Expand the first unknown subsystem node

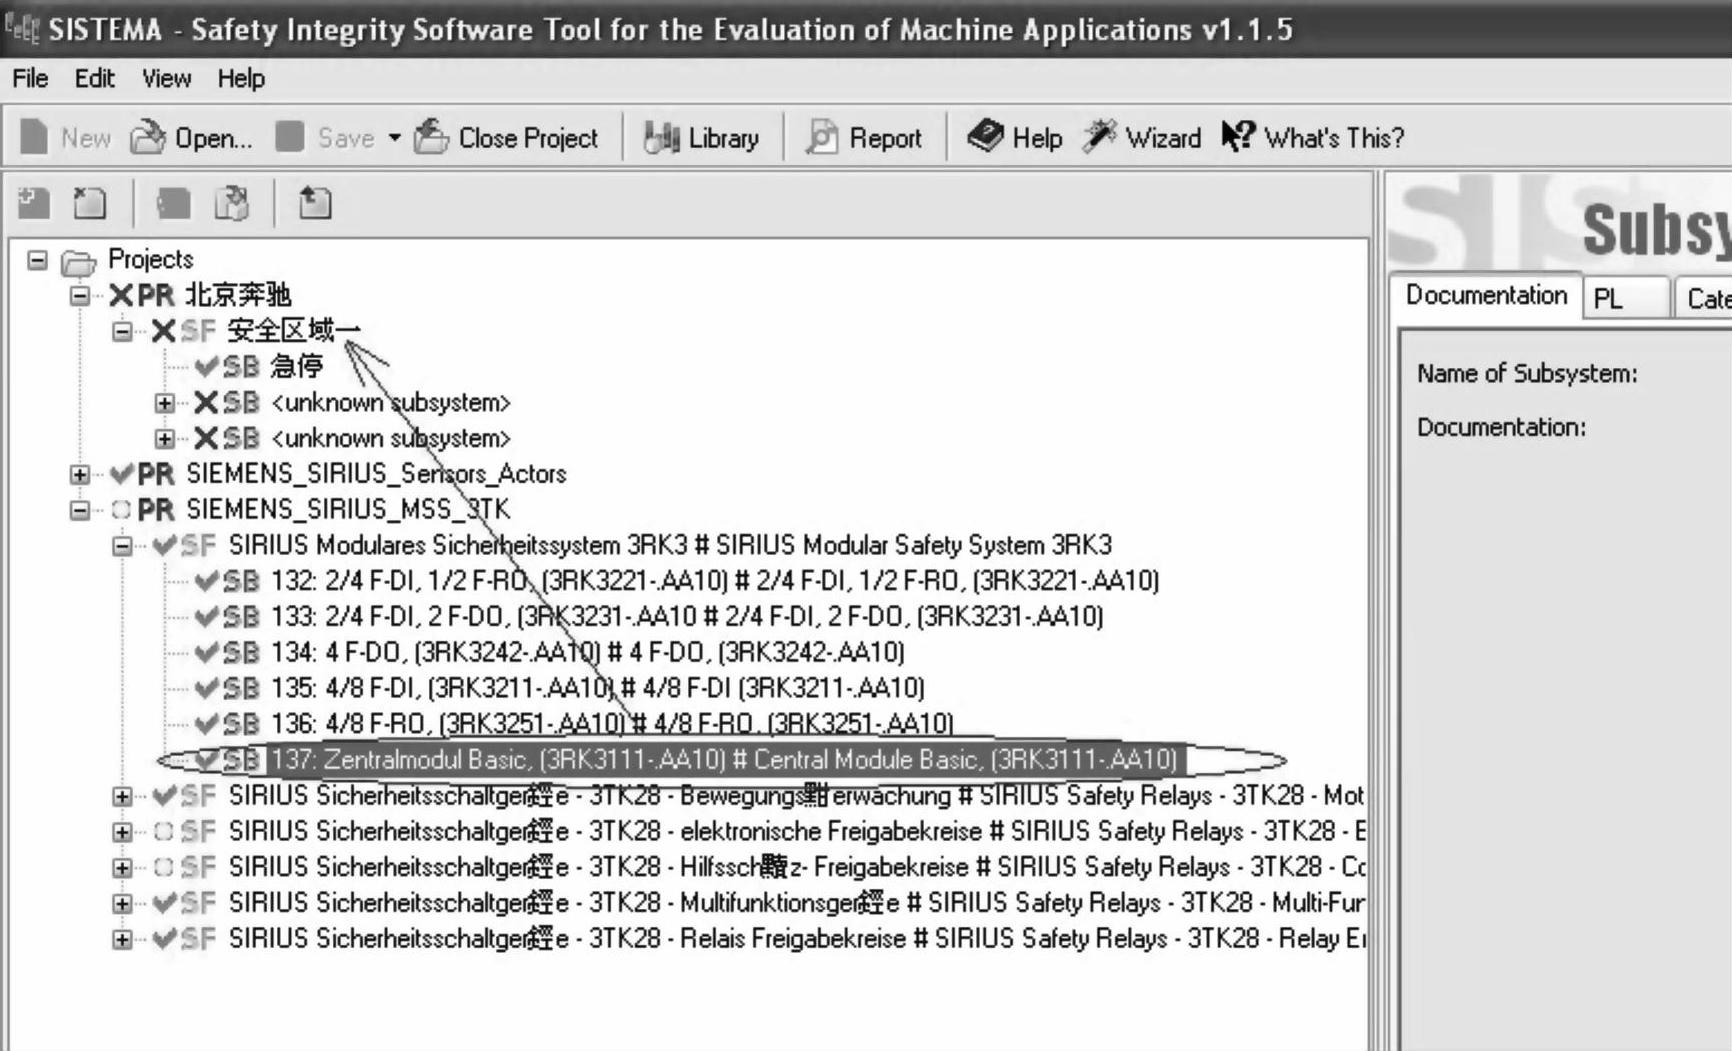coord(164,403)
